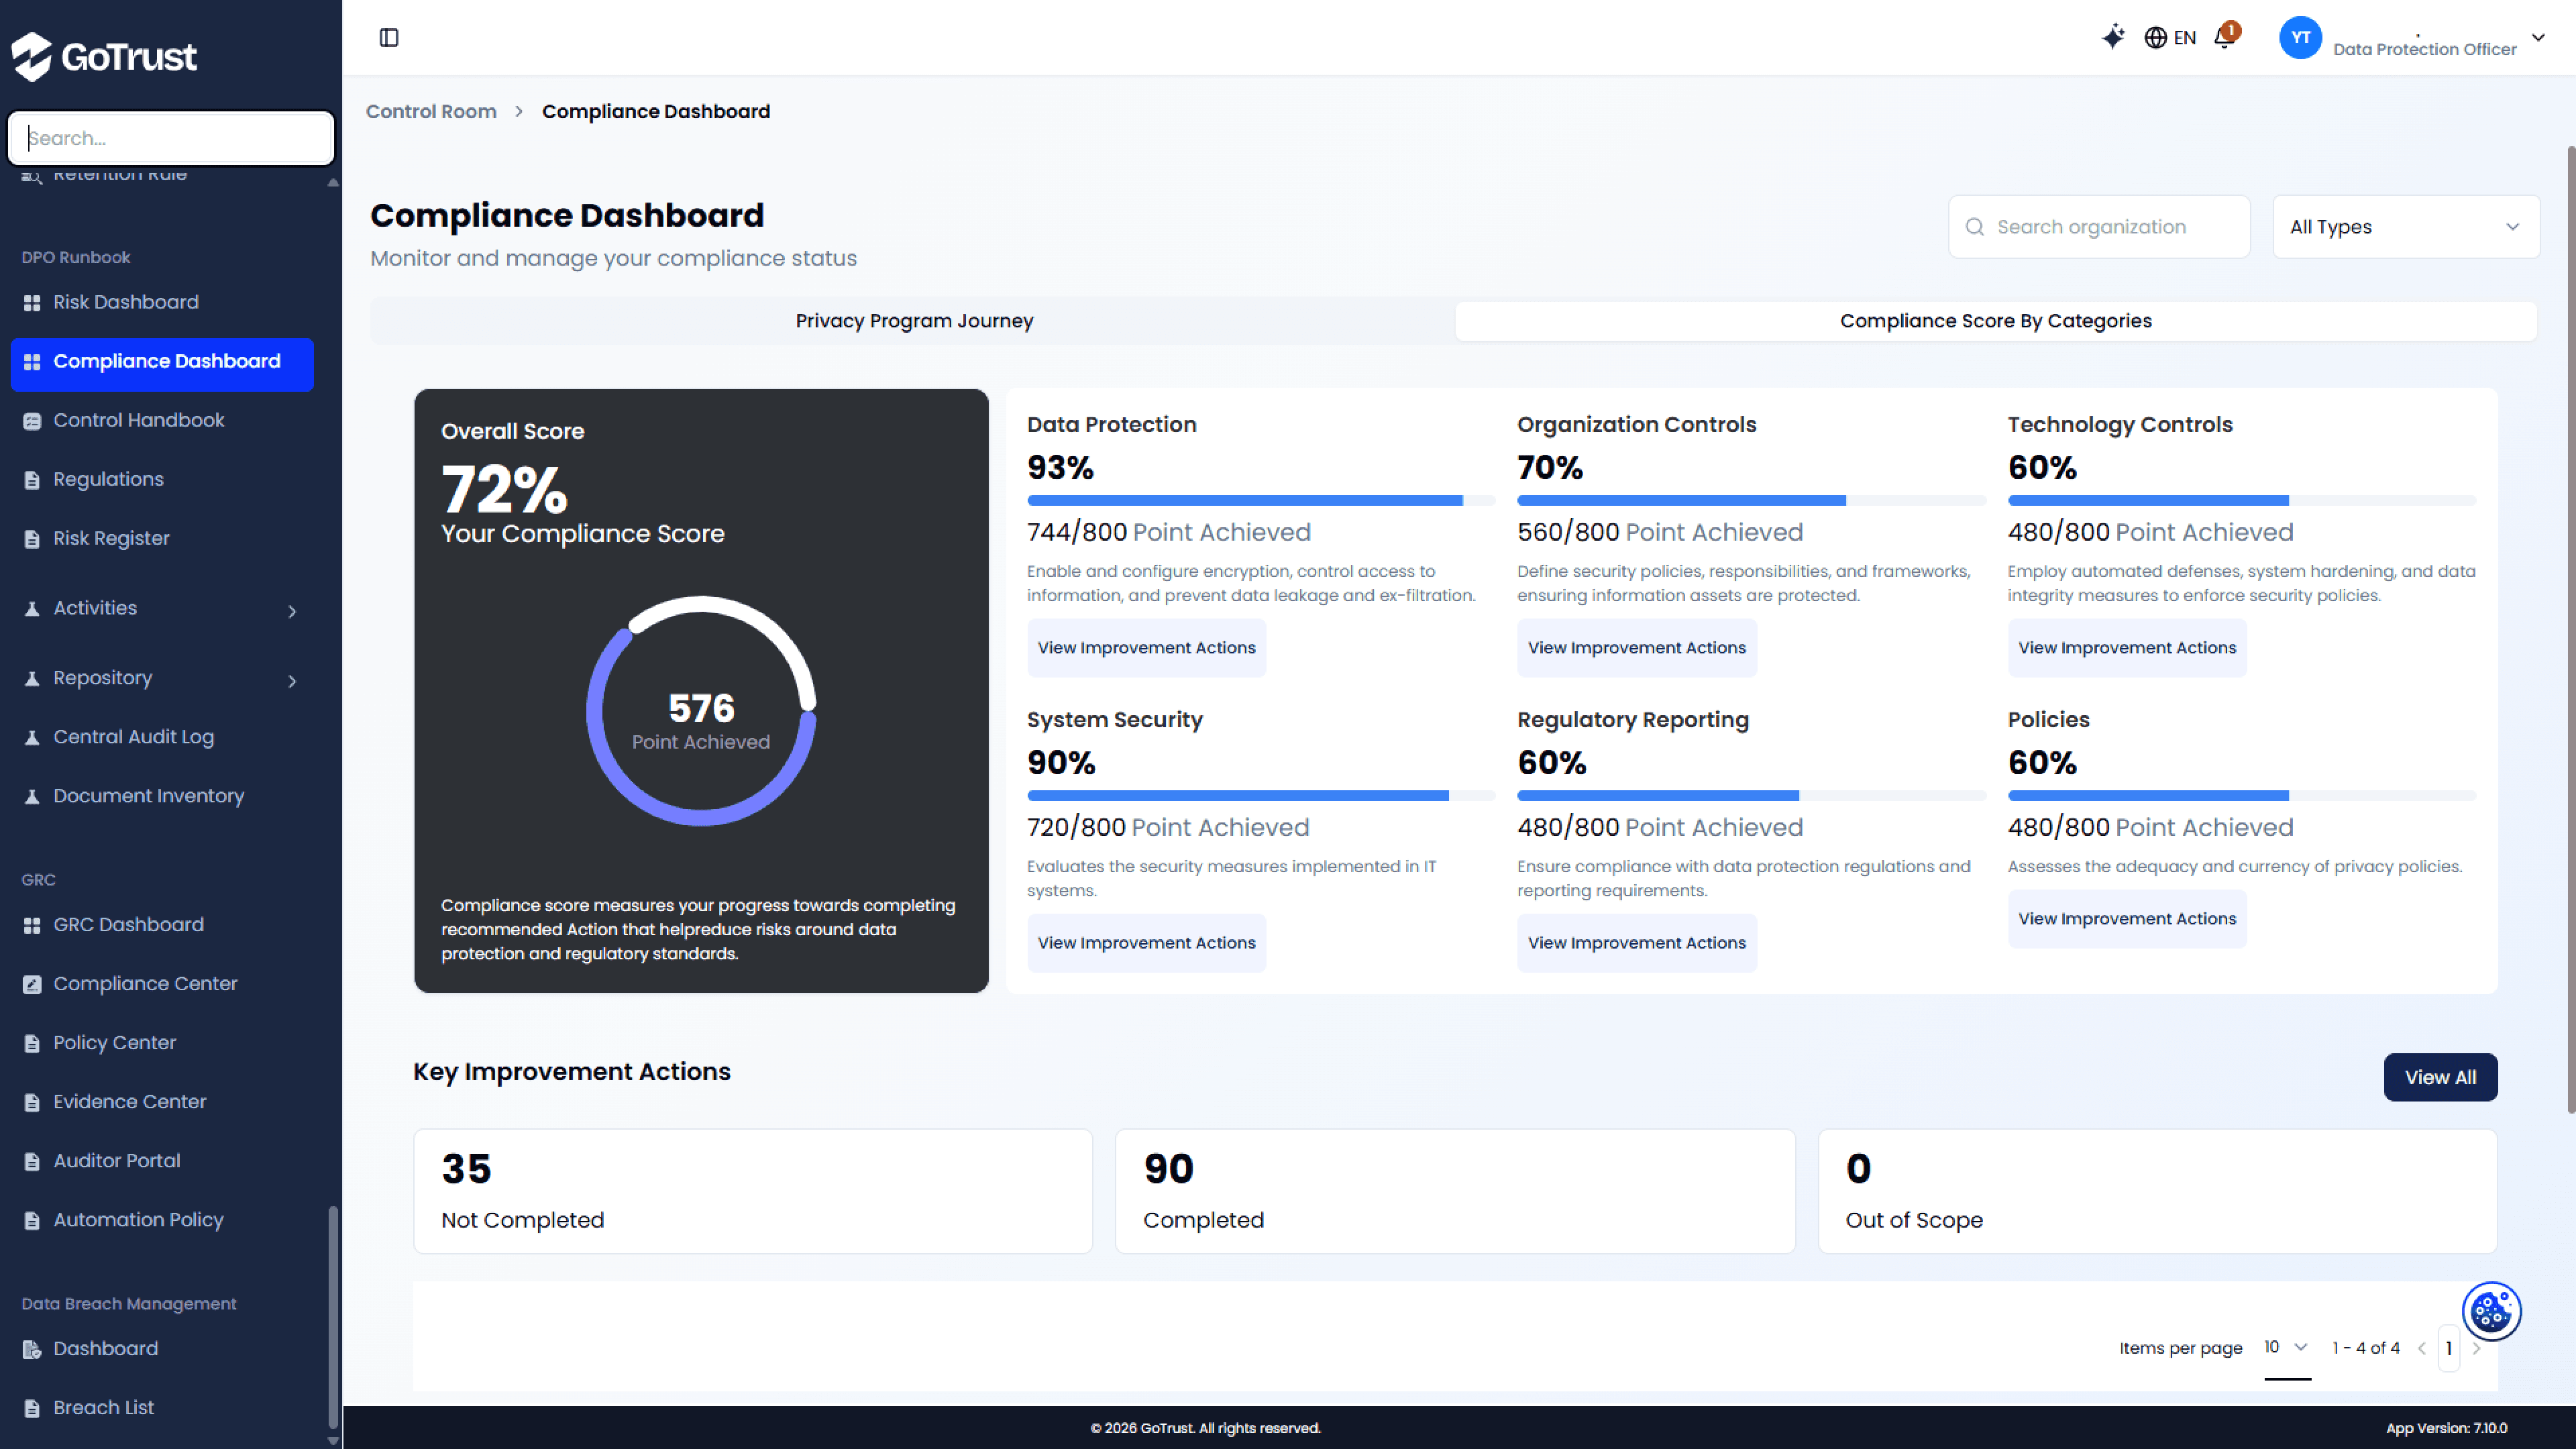
Task: Click the Risk Dashboard grid icon
Action: click(32, 303)
